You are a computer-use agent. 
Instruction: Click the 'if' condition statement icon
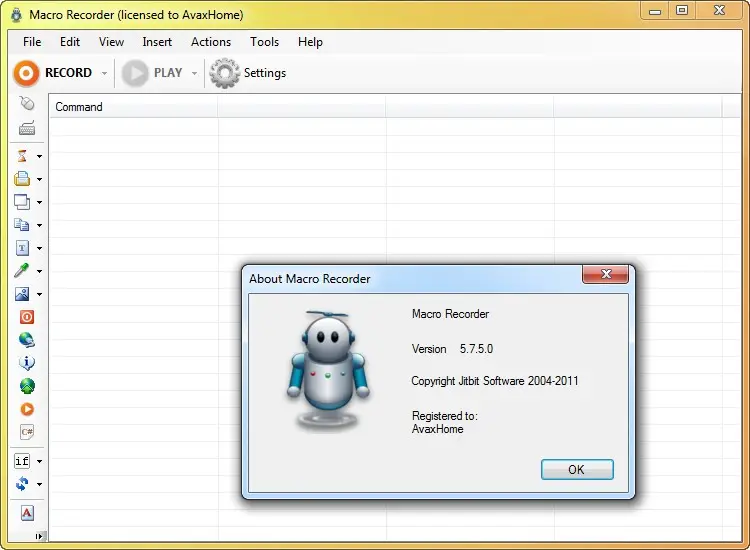[22, 461]
